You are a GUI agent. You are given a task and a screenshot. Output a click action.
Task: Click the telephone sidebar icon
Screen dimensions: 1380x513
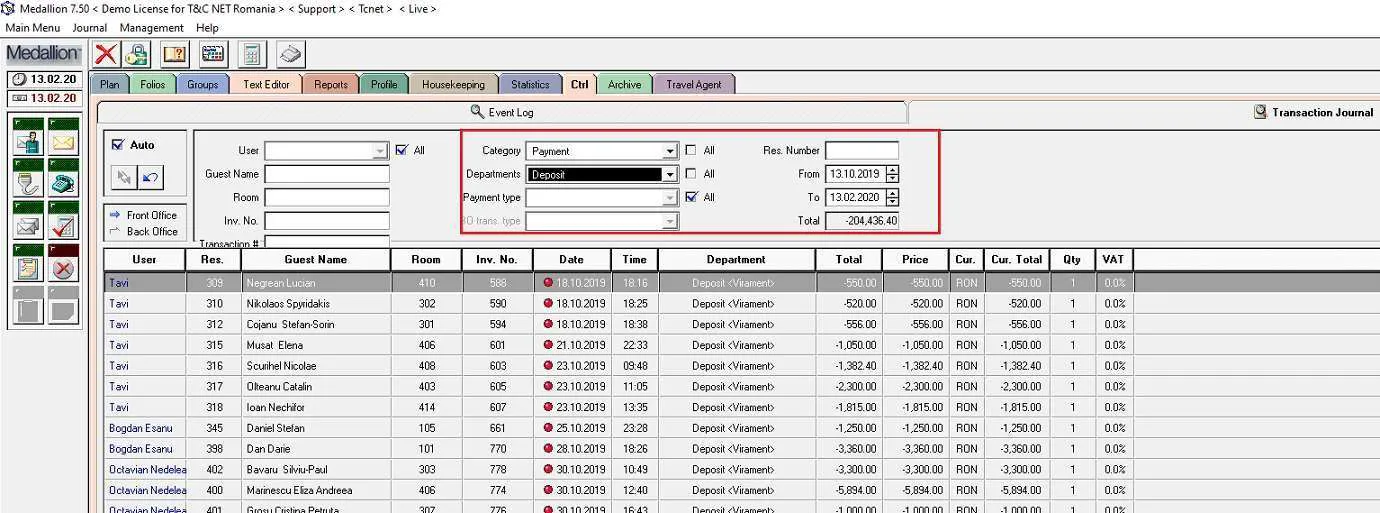63,181
